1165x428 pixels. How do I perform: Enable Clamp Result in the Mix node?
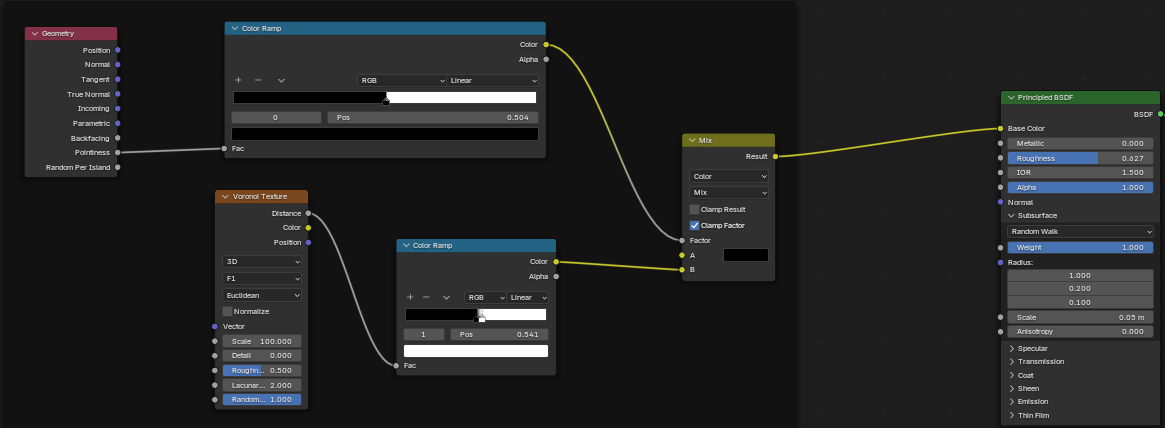[695, 210]
